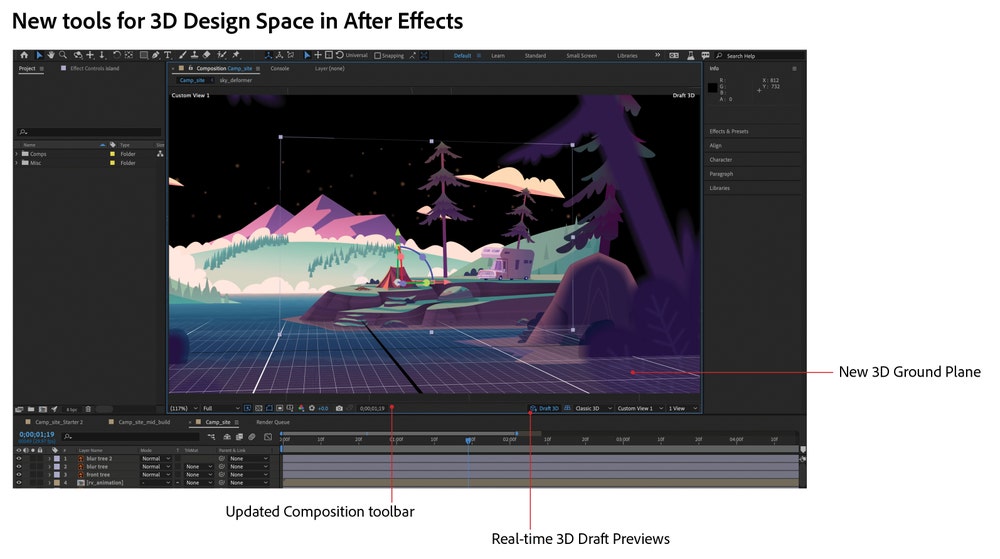This screenshot has width=1000, height=559.
Task: Select the Hand tool
Action: tap(51, 55)
